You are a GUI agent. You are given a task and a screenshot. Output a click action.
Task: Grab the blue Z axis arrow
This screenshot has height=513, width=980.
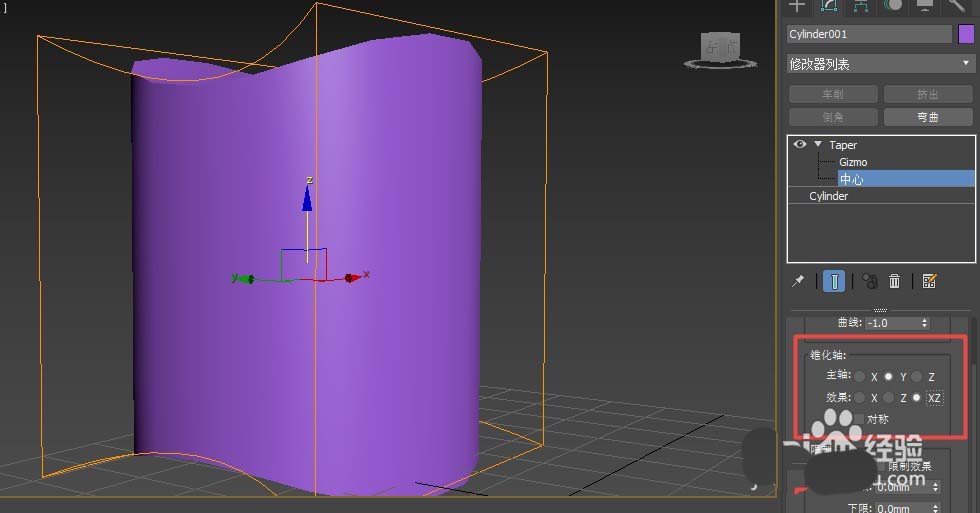[307, 199]
